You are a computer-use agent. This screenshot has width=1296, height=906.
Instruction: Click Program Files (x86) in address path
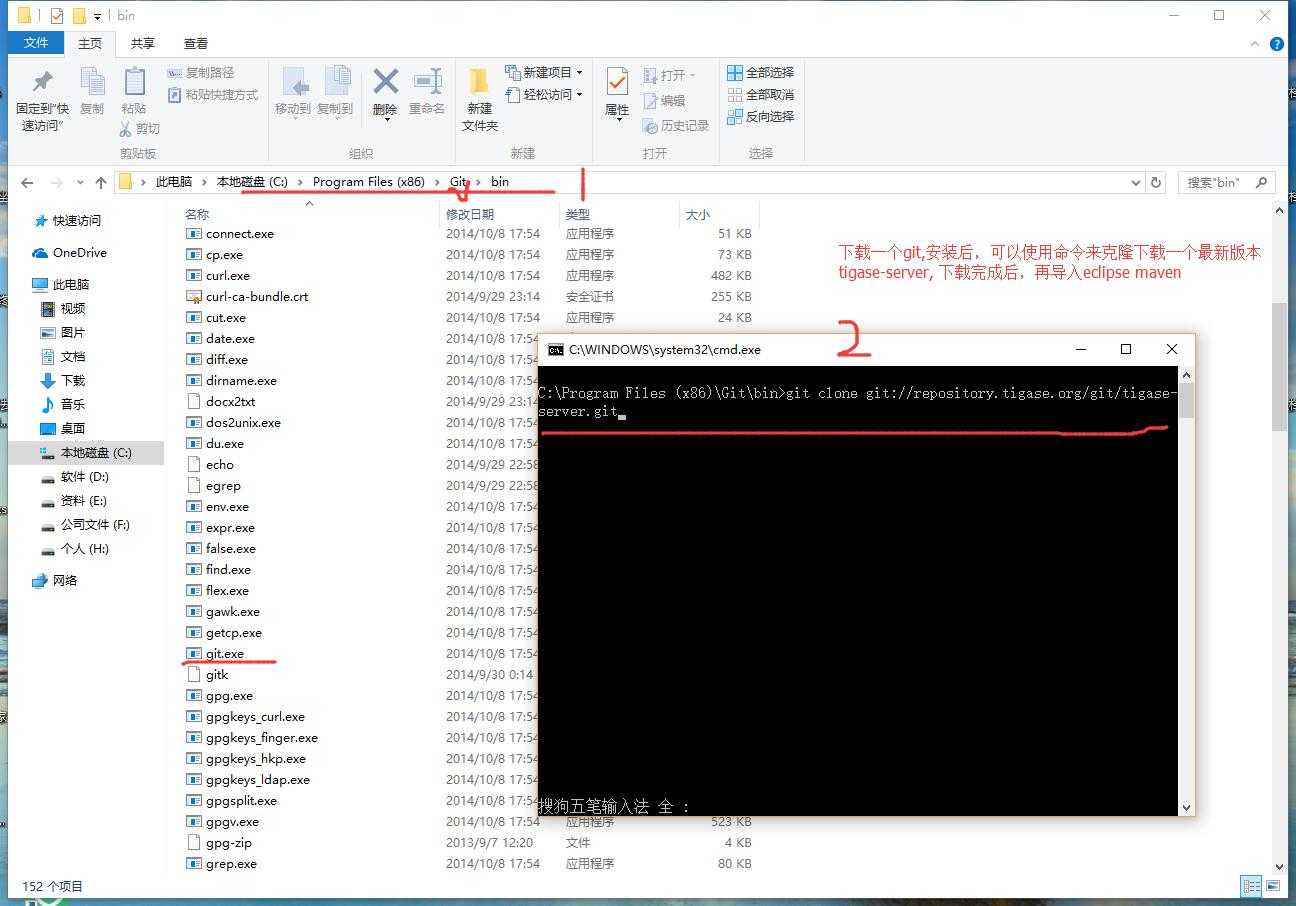(x=368, y=182)
